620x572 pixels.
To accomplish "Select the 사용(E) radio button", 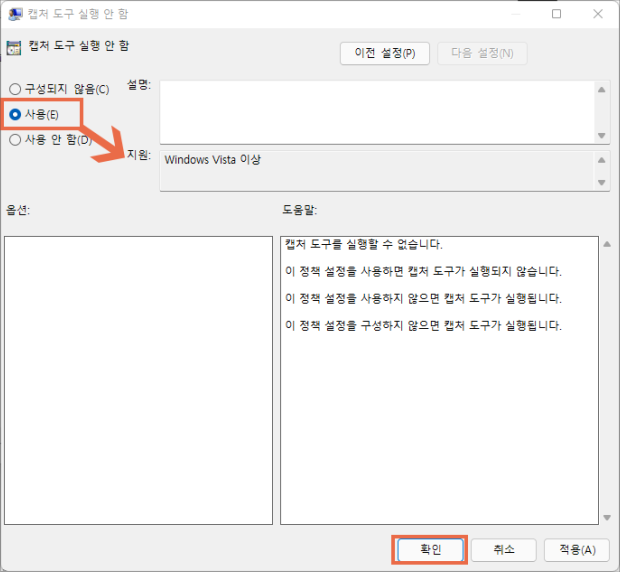I will coord(34,115).
